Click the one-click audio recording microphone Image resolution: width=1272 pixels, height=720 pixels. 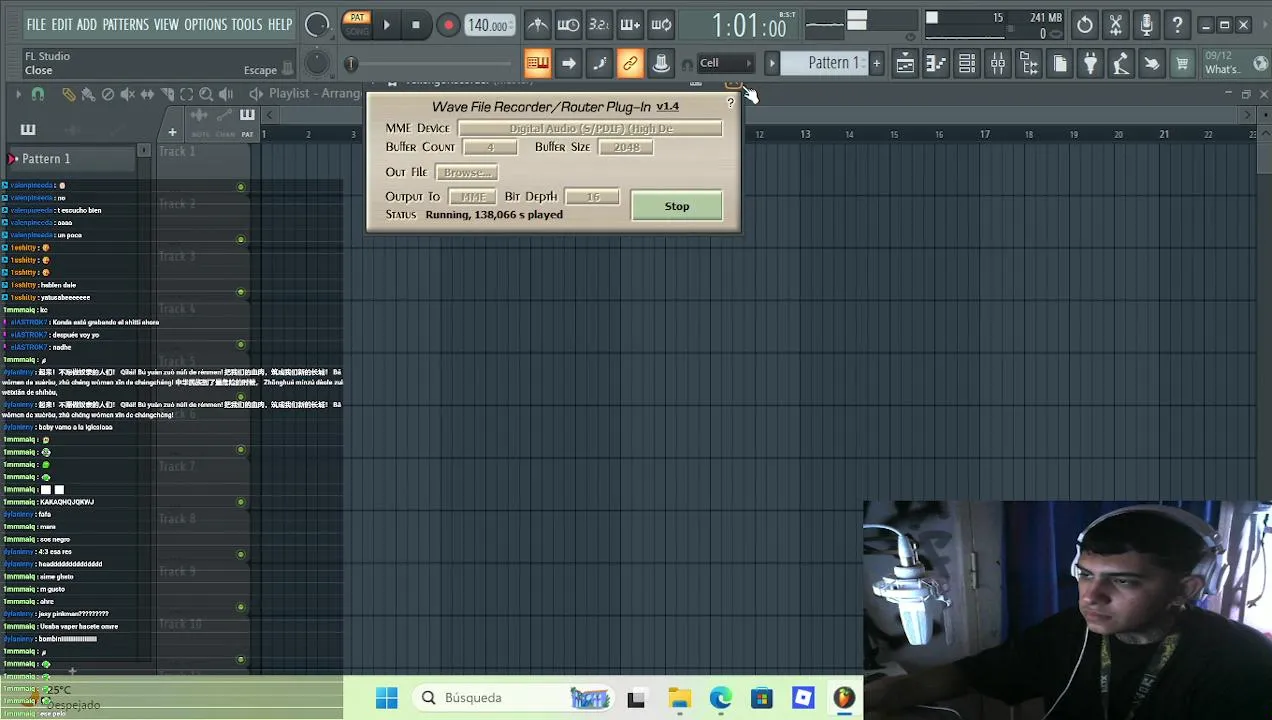coord(1147,25)
